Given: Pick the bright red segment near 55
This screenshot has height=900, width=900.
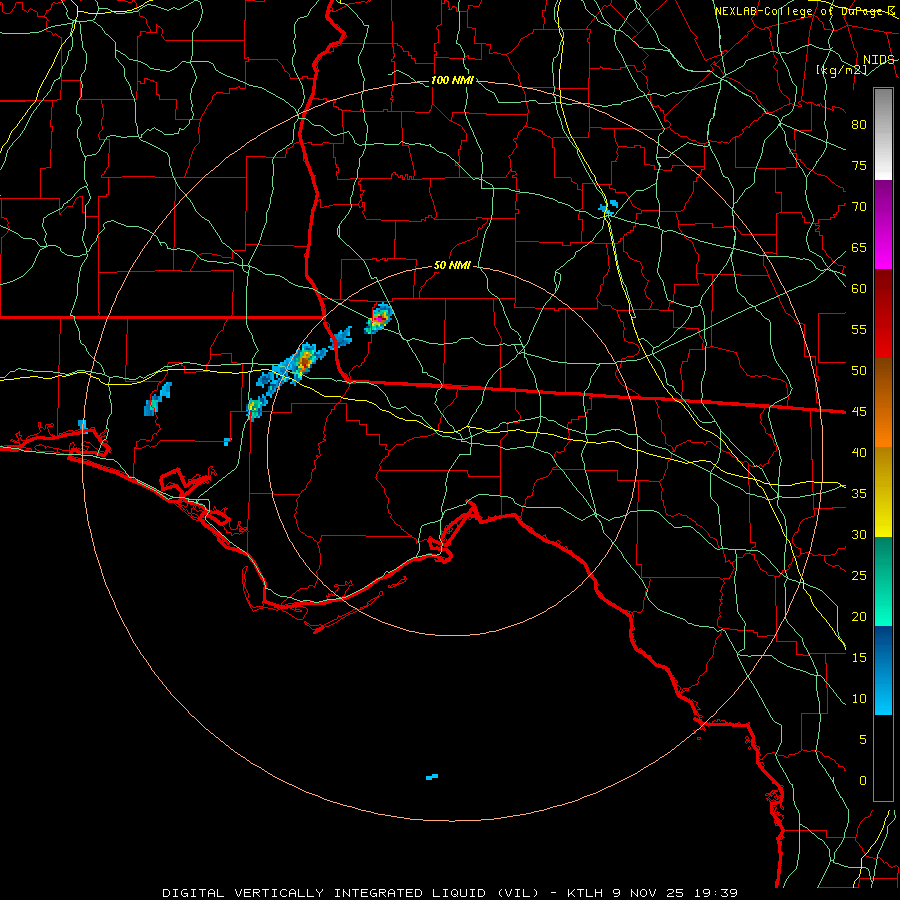Looking at the screenshot, I should pyautogui.click(x=883, y=338).
